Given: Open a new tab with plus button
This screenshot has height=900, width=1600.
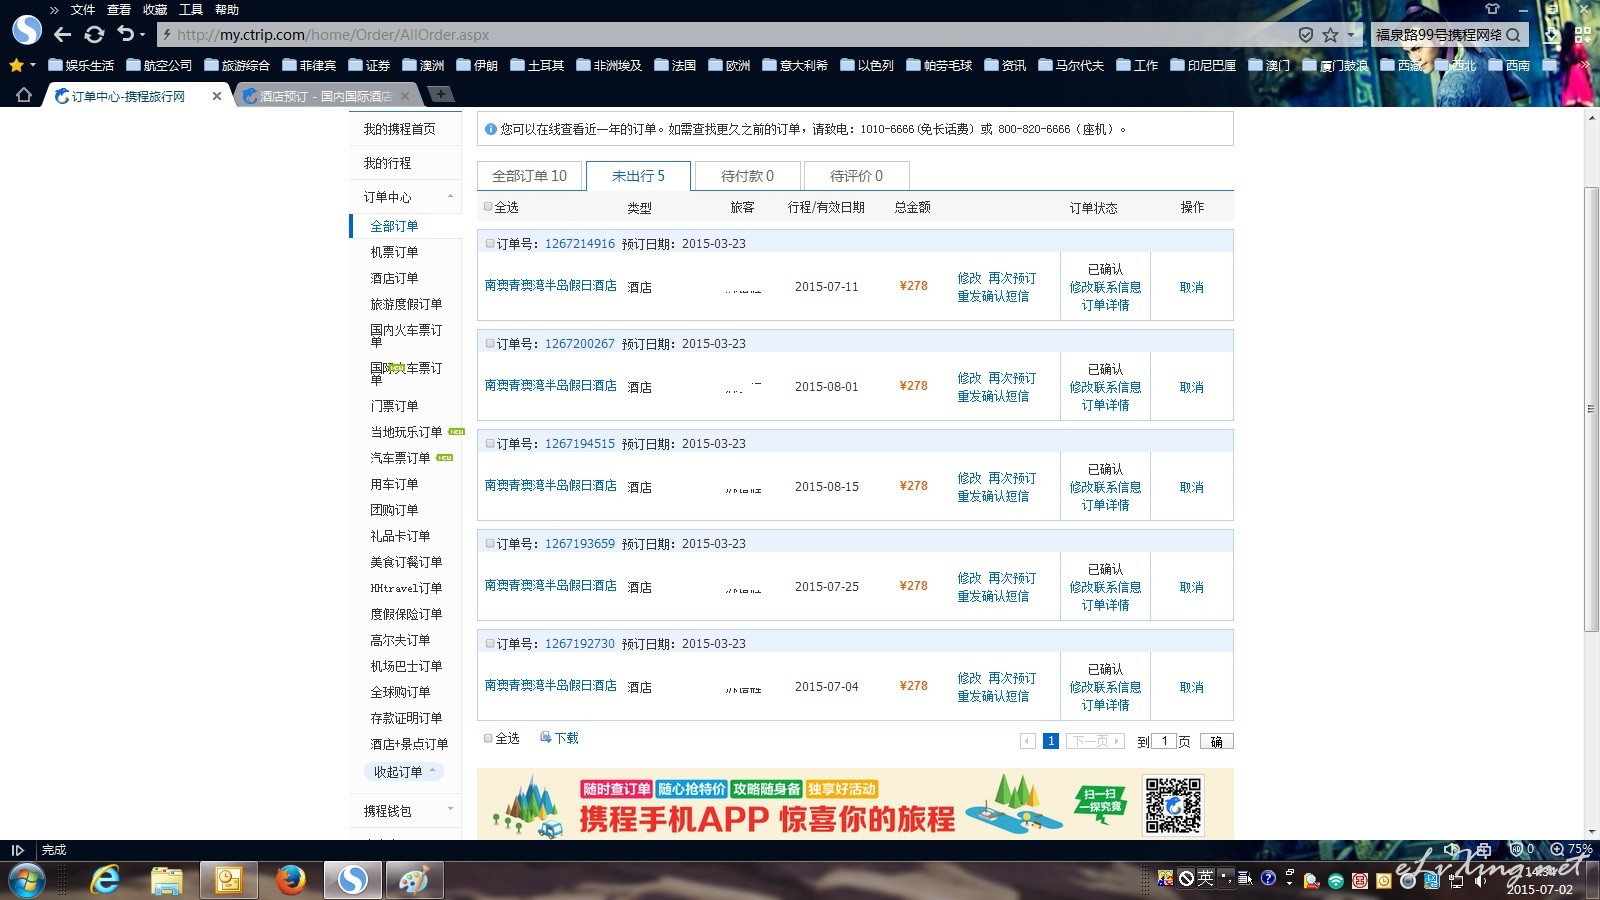Looking at the screenshot, I should (440, 94).
